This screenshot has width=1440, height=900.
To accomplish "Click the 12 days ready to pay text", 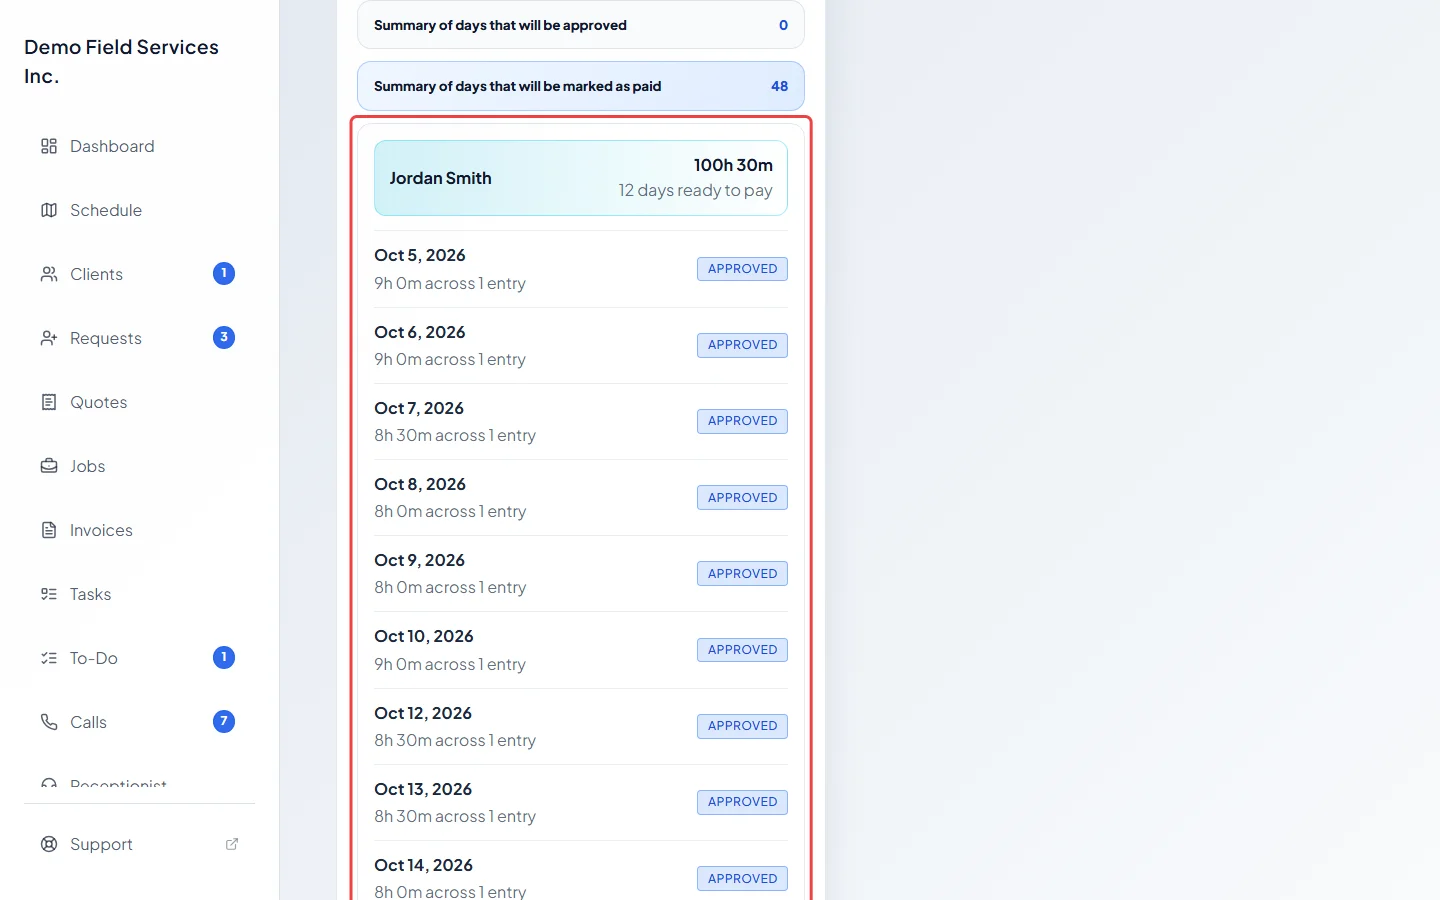I will 695,191.
